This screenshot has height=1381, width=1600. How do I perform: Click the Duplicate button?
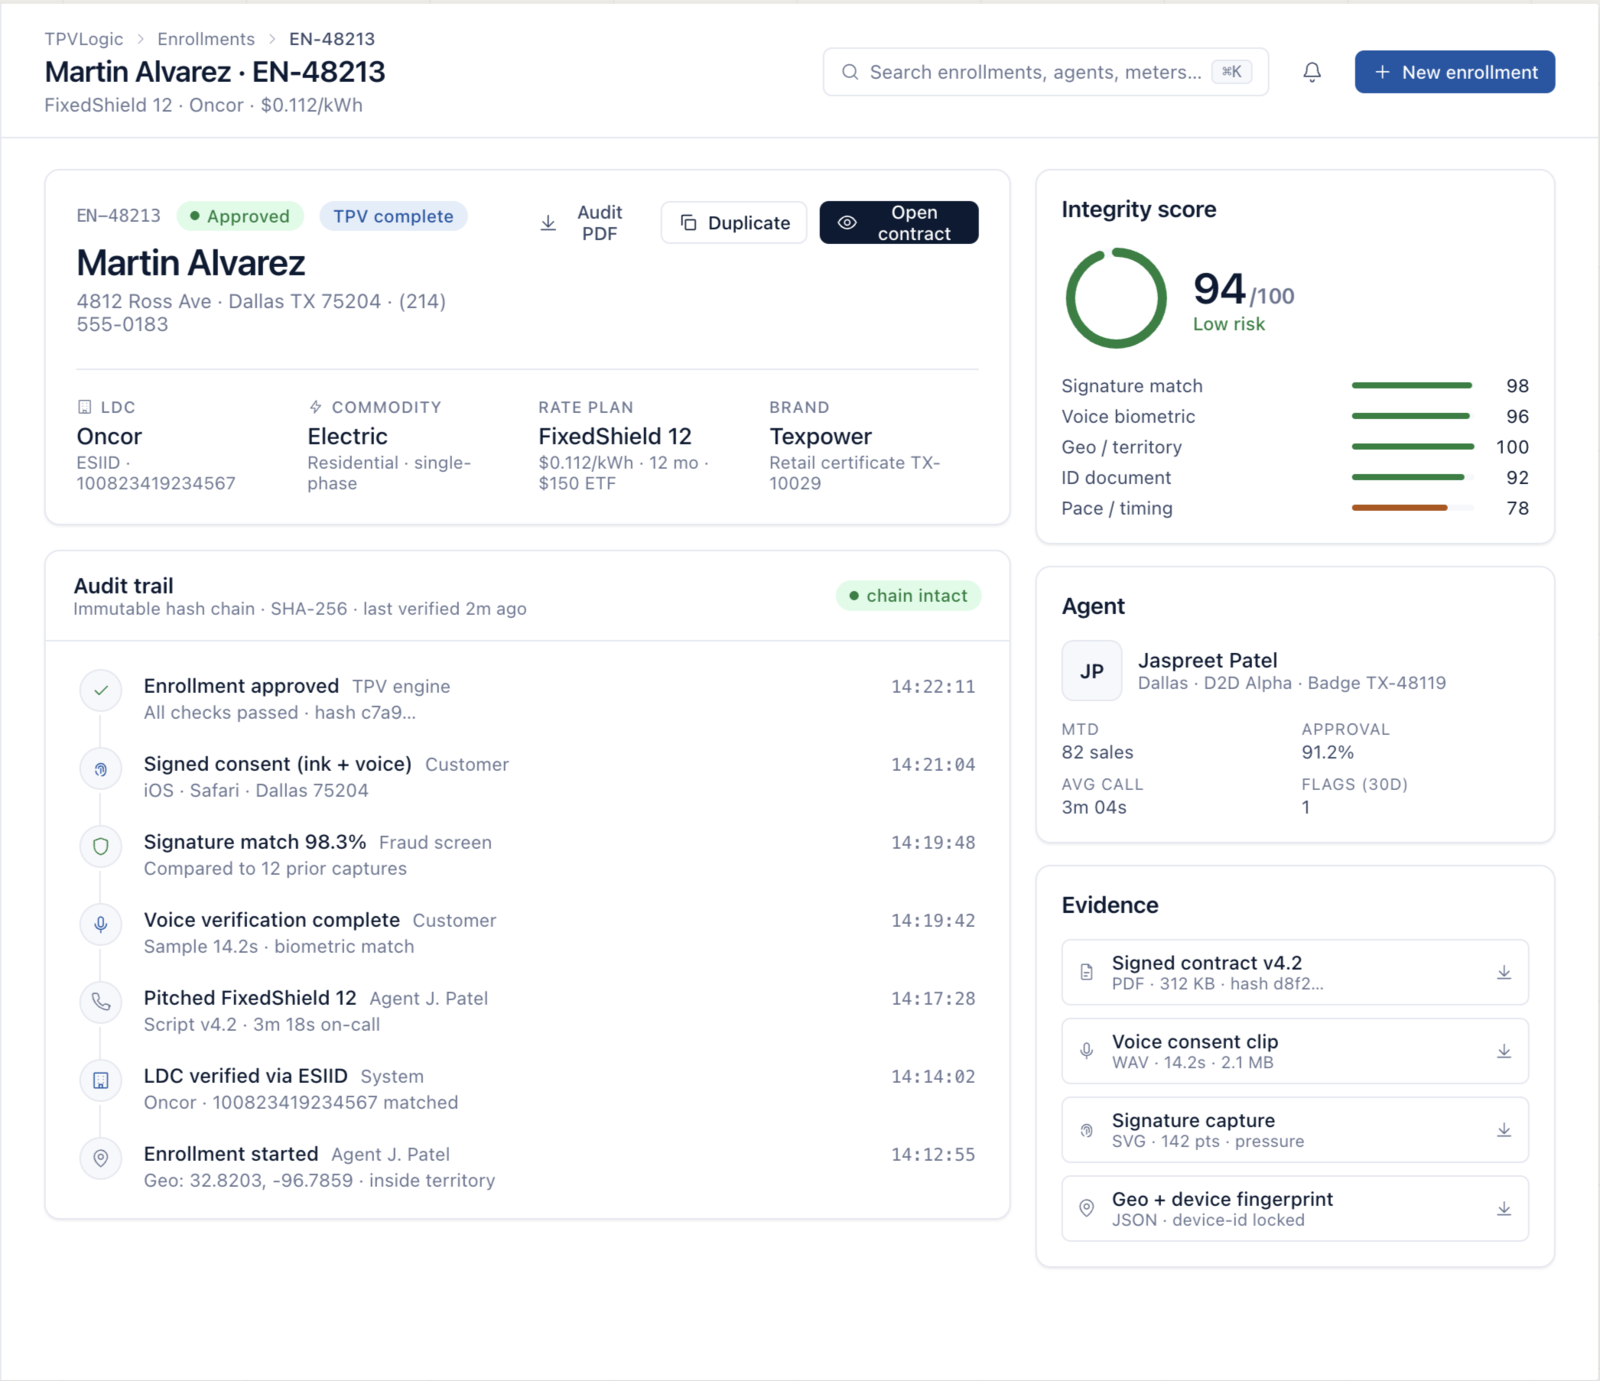click(734, 222)
